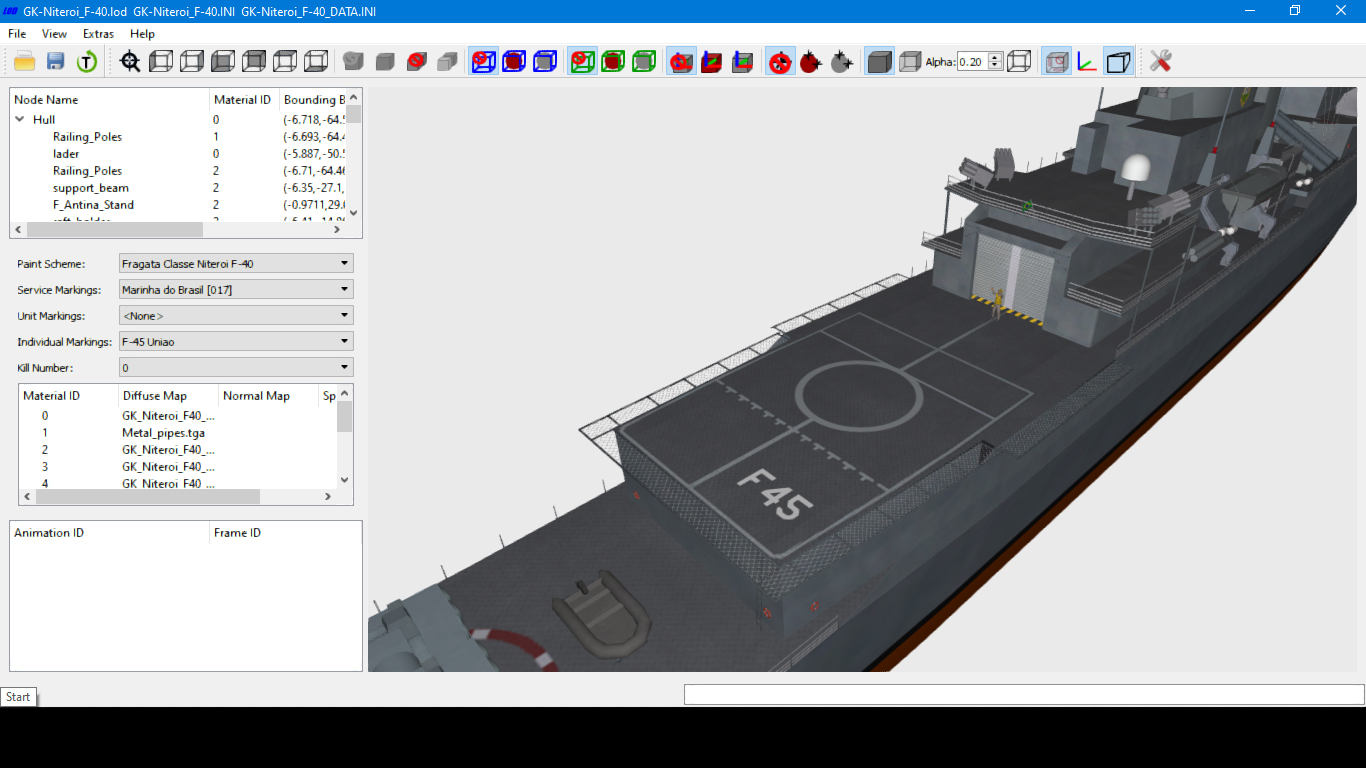The width and height of the screenshot is (1366, 768).
Task: Open the Service Markings dropdown
Action: 236,290
